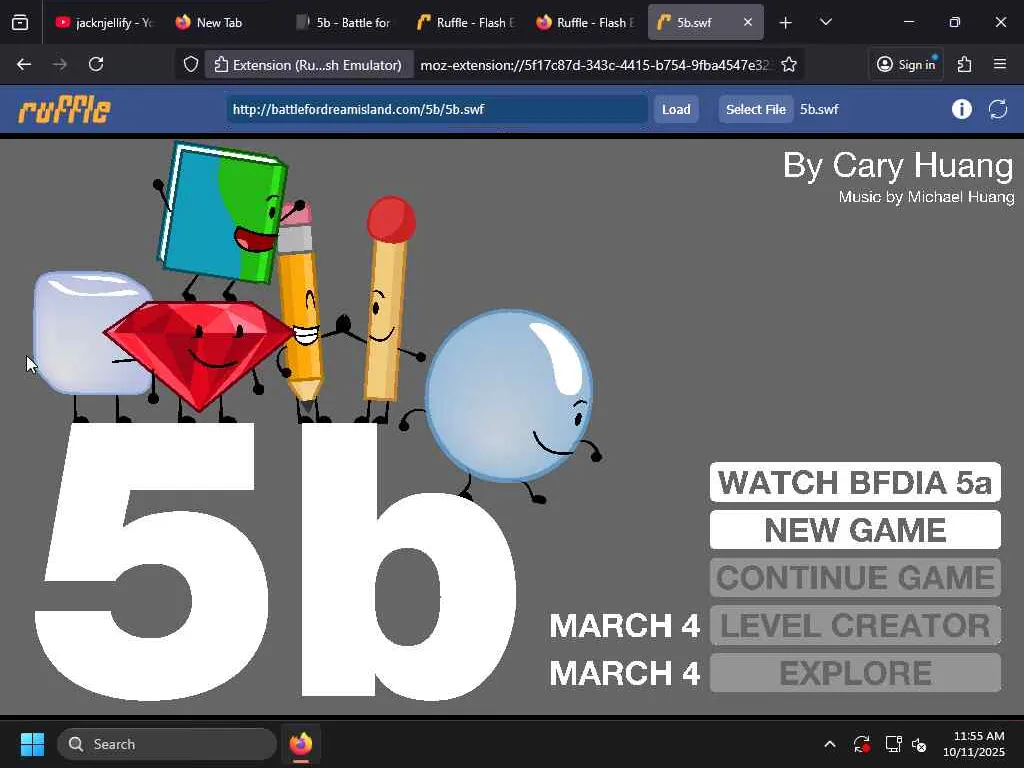Image resolution: width=1024 pixels, height=768 pixels.
Task: Switch to first Ruffle - Flash tab
Action: pyautogui.click(x=465, y=22)
